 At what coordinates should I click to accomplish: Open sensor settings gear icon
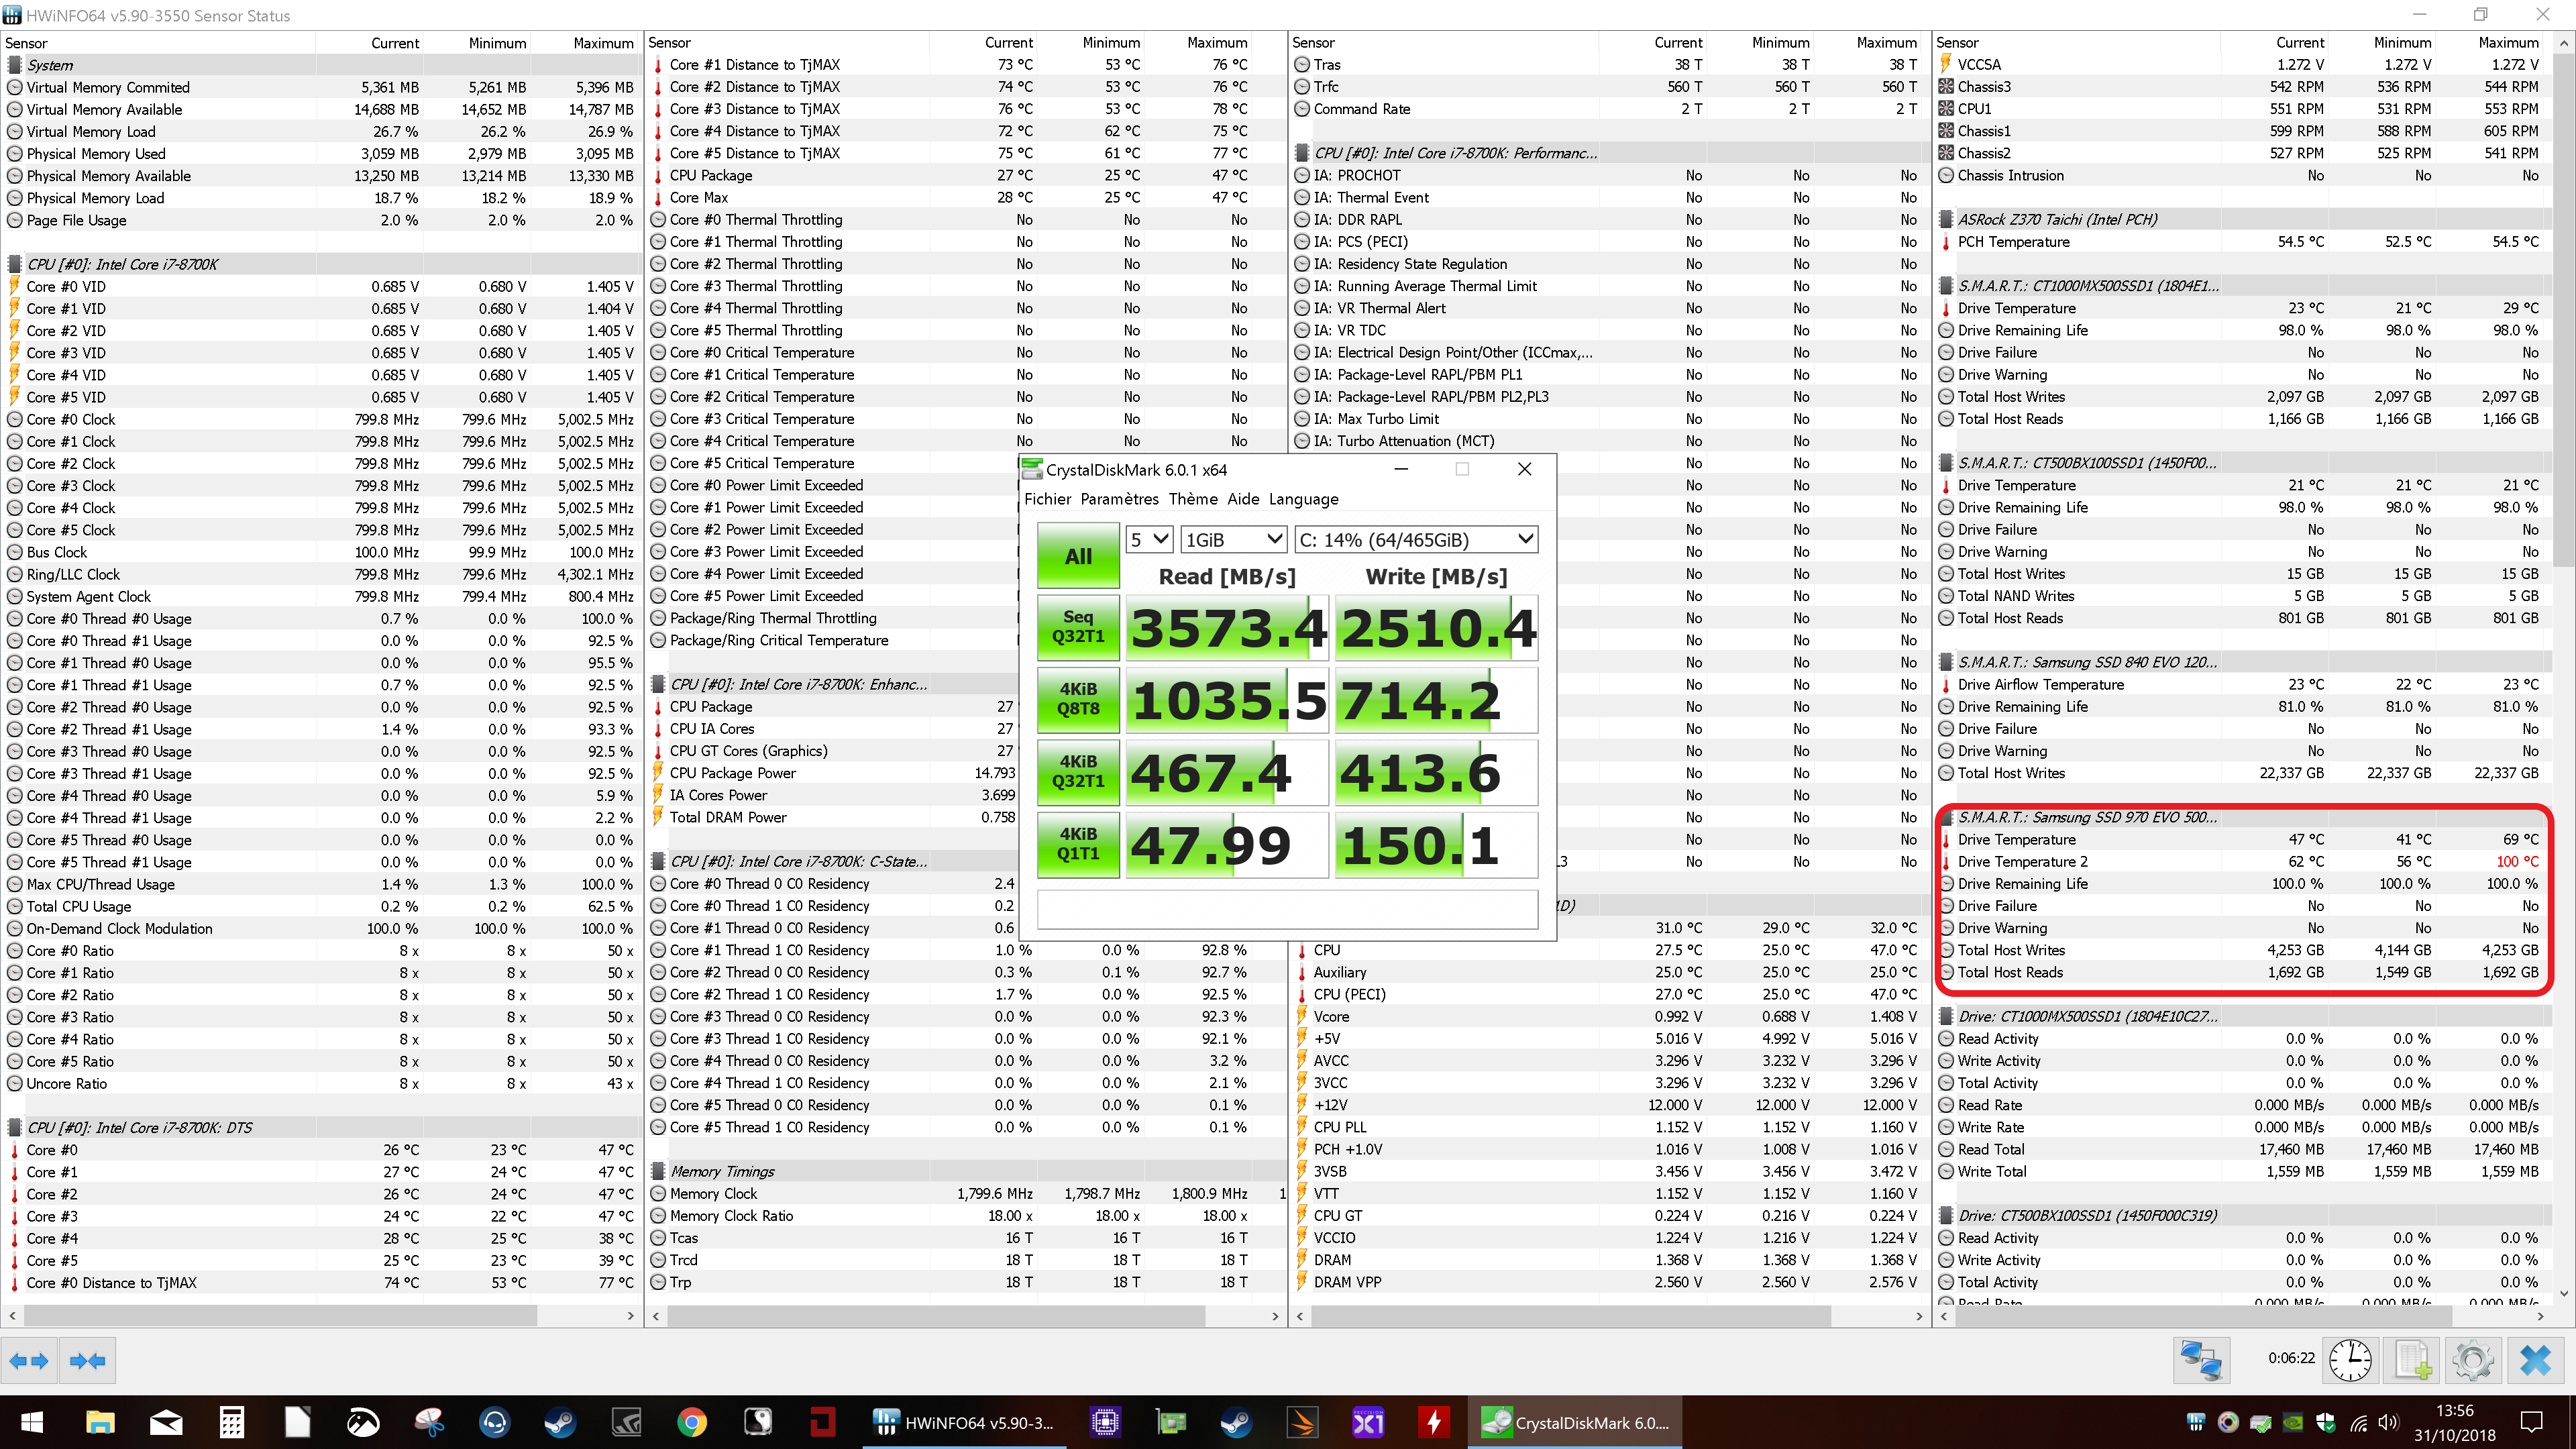2473,1360
